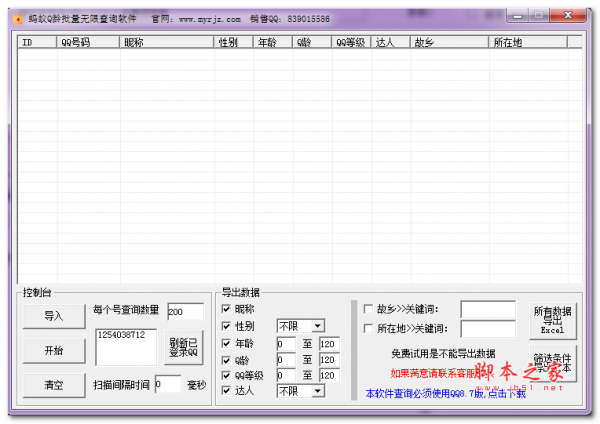Click the 扫描间隔时间 milliseconds input box
Image resolution: width=600 pixels, height=424 pixels.
click(x=167, y=384)
